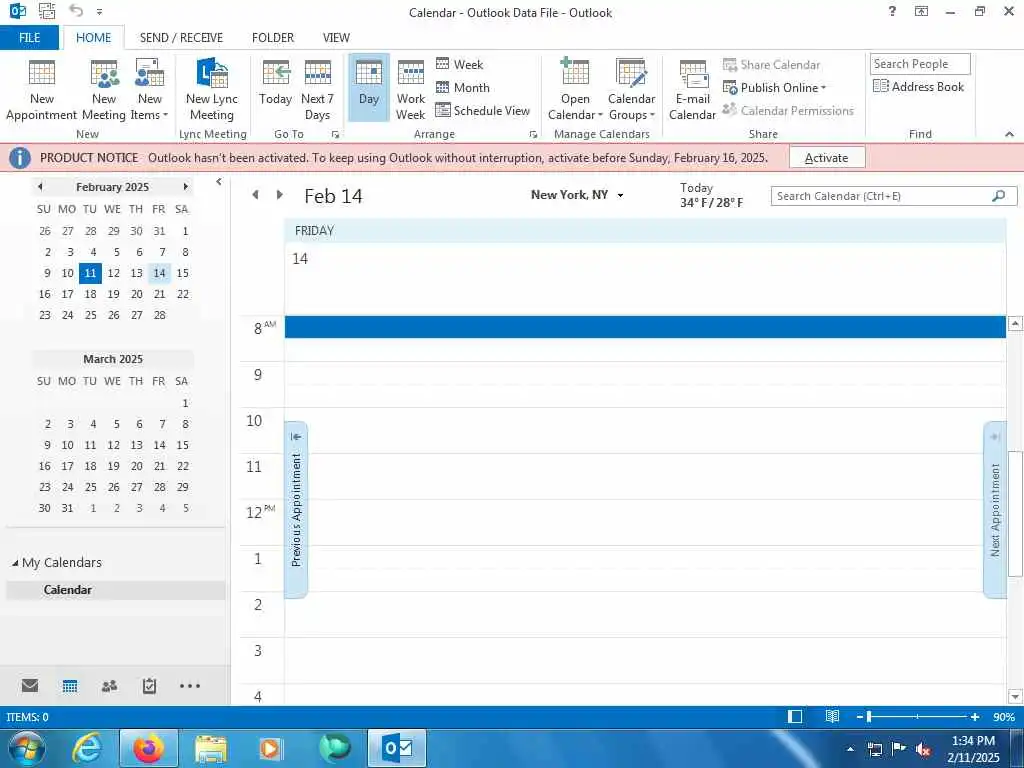Switch to Week view
Viewport: 1024px width, 768px height.
click(x=460, y=64)
